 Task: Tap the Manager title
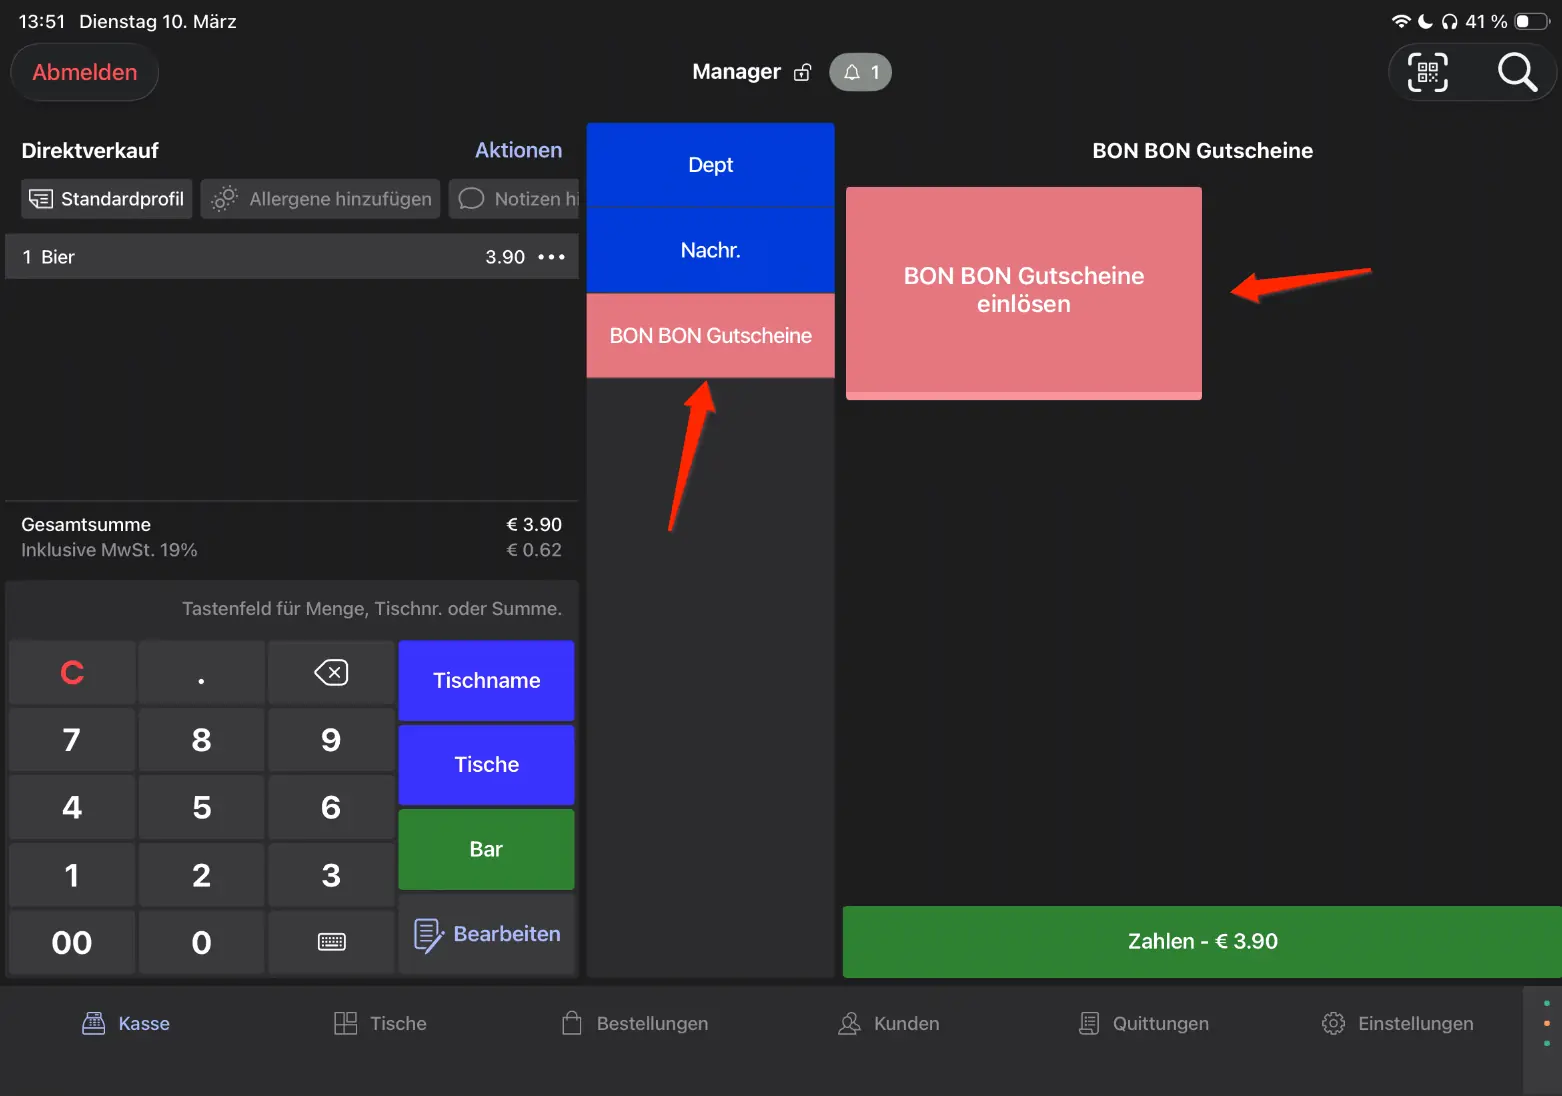pyautogui.click(x=736, y=72)
